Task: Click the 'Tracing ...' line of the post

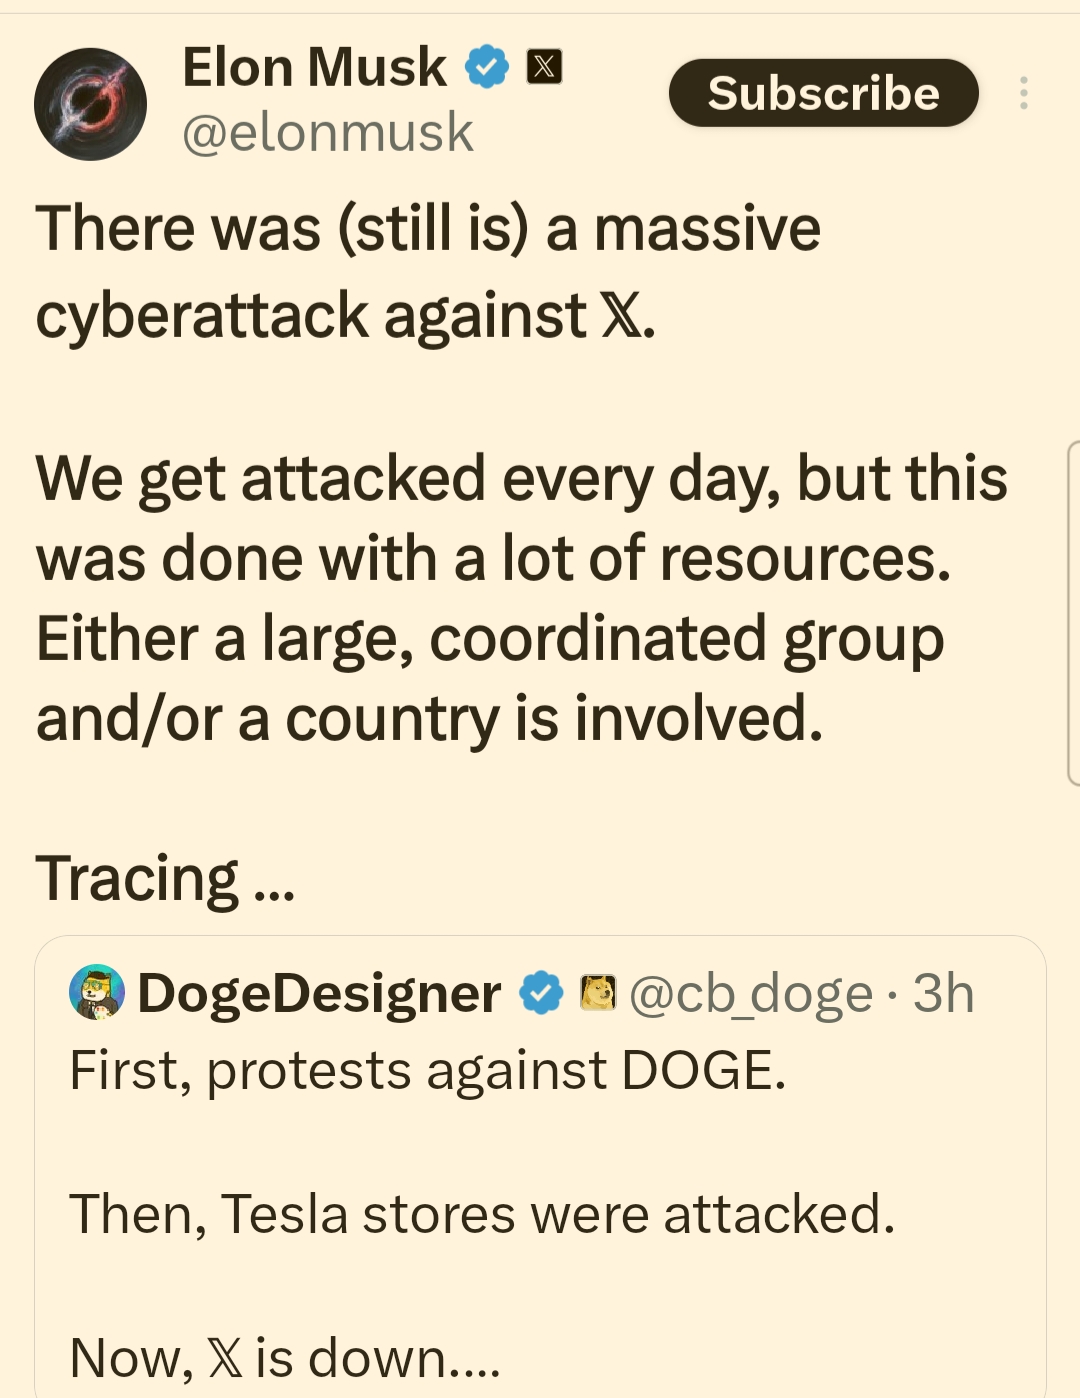Action: [166, 879]
